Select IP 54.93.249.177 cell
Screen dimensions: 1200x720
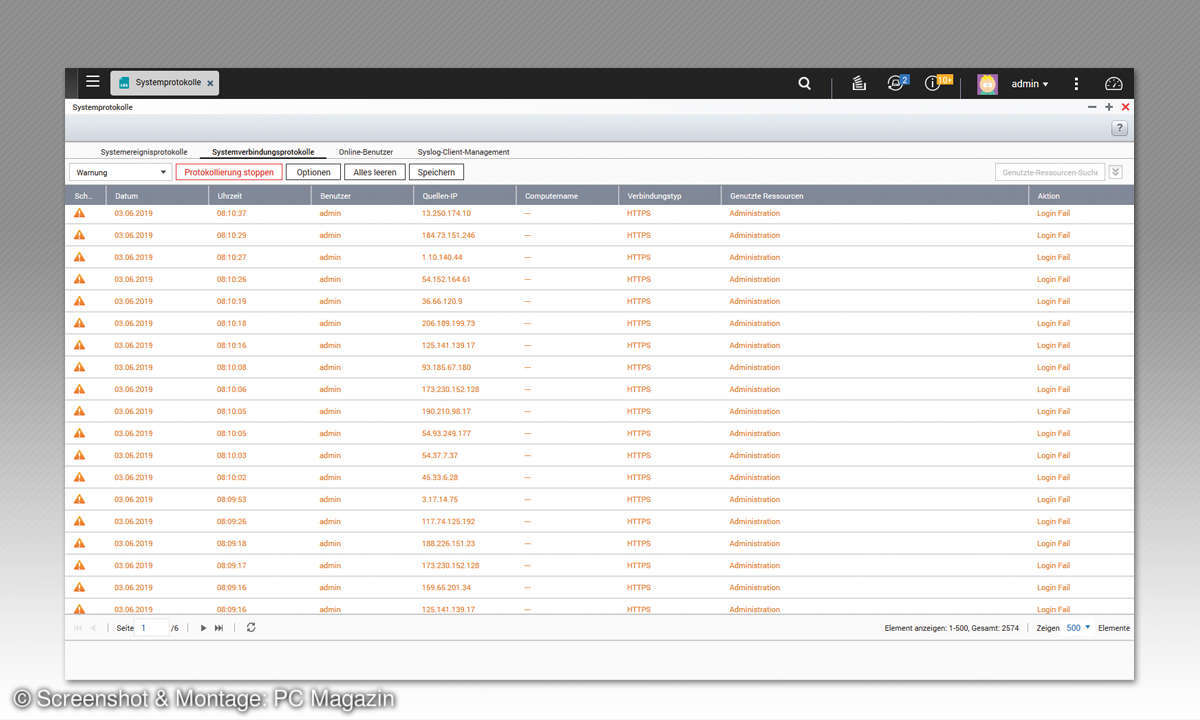click(x=446, y=433)
